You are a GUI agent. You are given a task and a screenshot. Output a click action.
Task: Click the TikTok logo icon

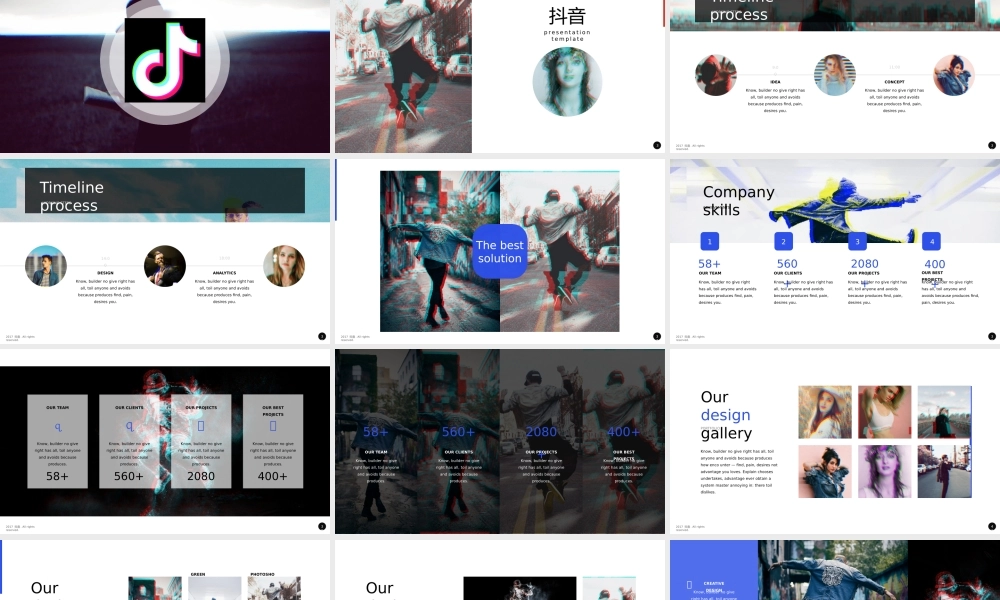[165, 60]
